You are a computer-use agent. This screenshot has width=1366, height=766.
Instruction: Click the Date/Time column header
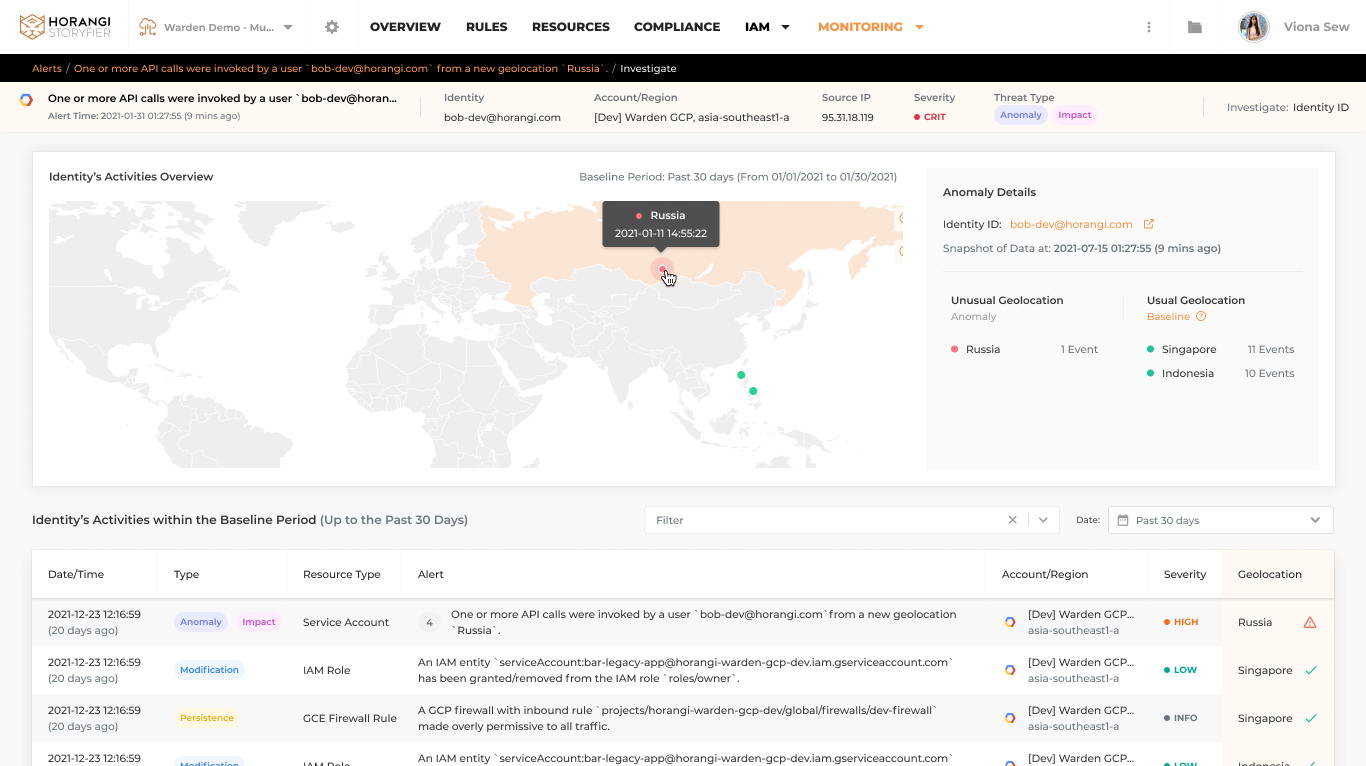click(x=76, y=574)
